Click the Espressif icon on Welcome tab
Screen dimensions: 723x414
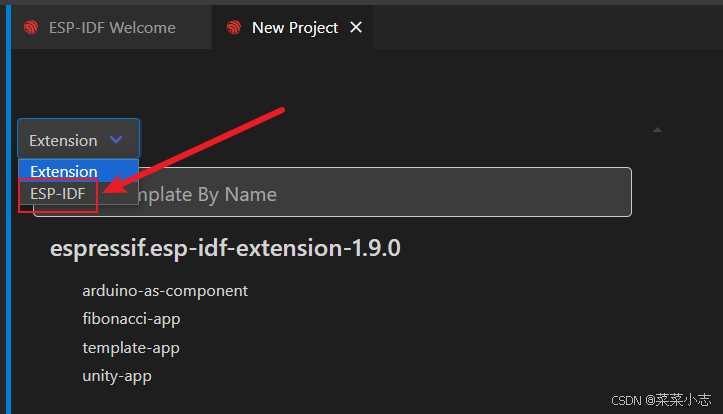pos(31,28)
